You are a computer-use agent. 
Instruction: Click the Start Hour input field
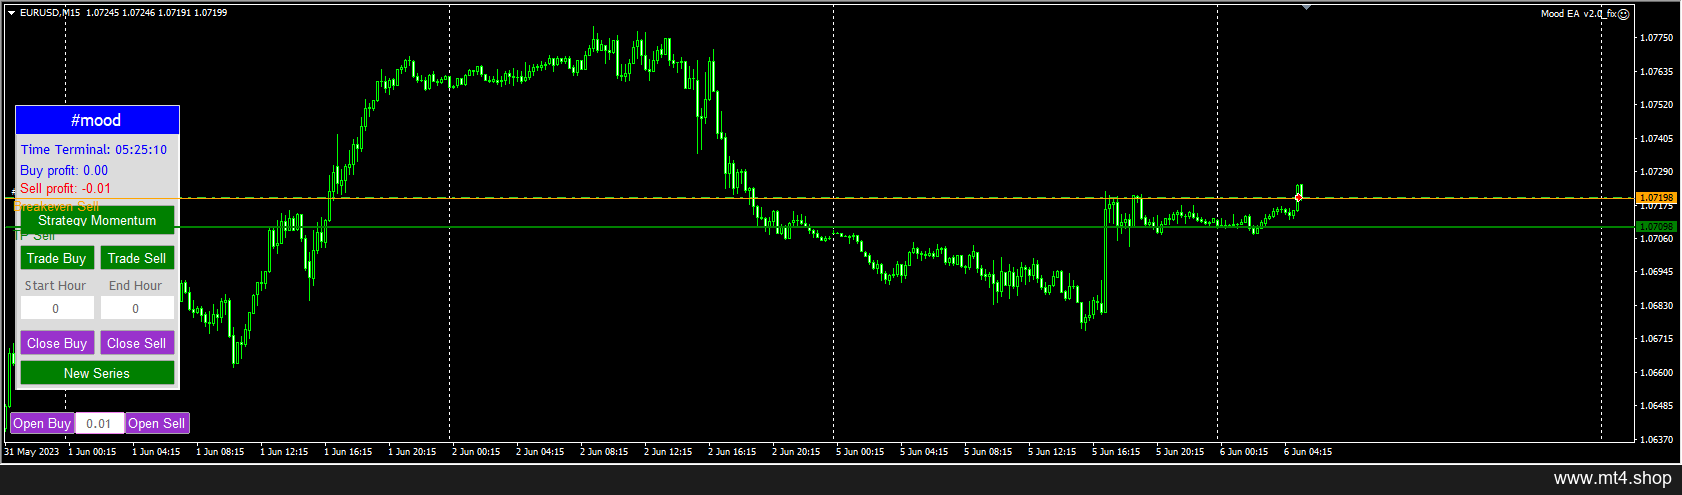point(57,308)
